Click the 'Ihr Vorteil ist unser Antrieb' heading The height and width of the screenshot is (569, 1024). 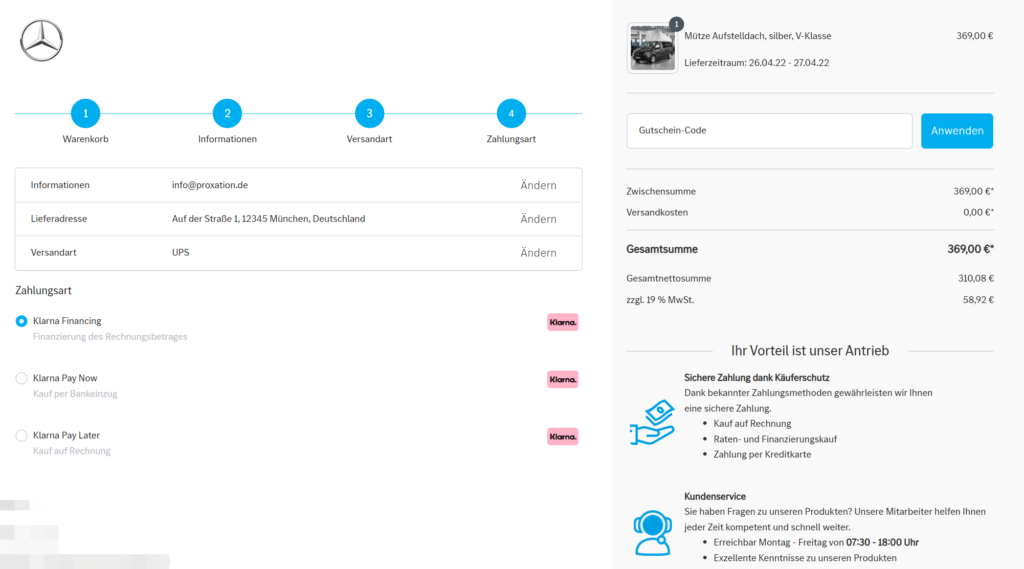810,351
